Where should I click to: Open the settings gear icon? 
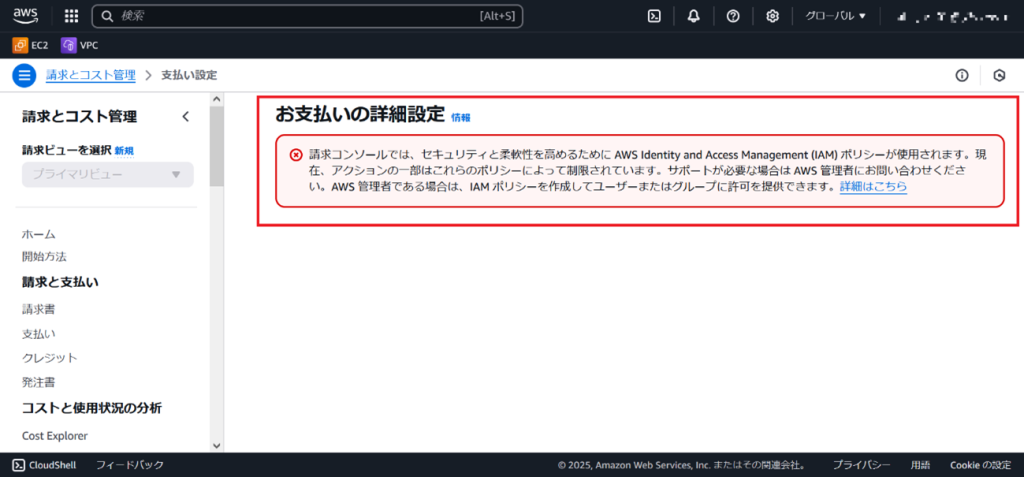(x=772, y=16)
